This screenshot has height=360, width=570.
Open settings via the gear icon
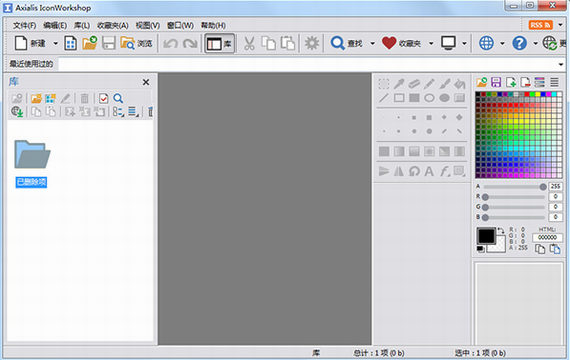click(x=312, y=43)
